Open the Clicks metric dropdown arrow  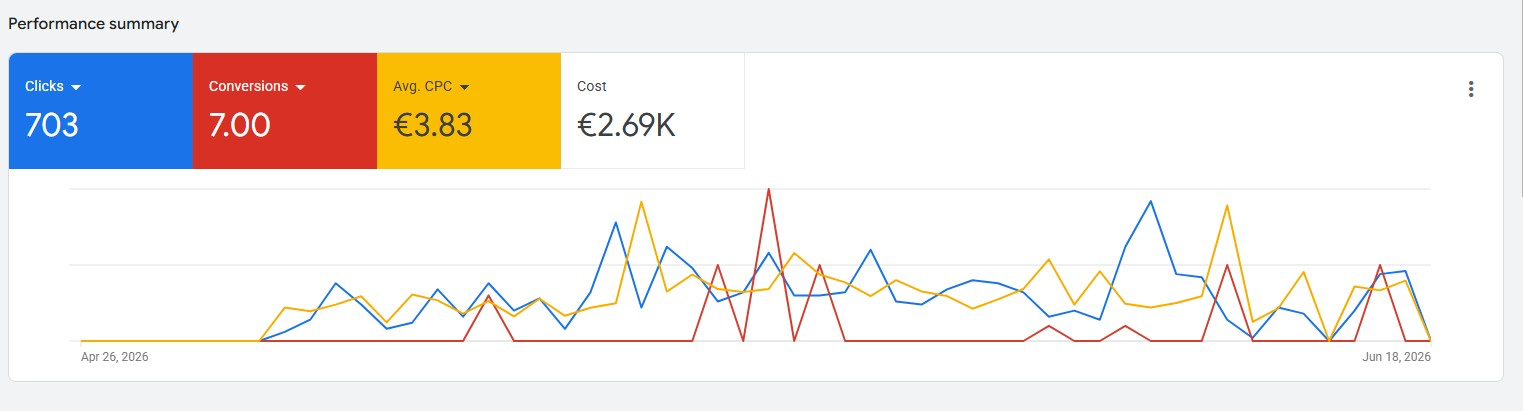tap(76, 87)
